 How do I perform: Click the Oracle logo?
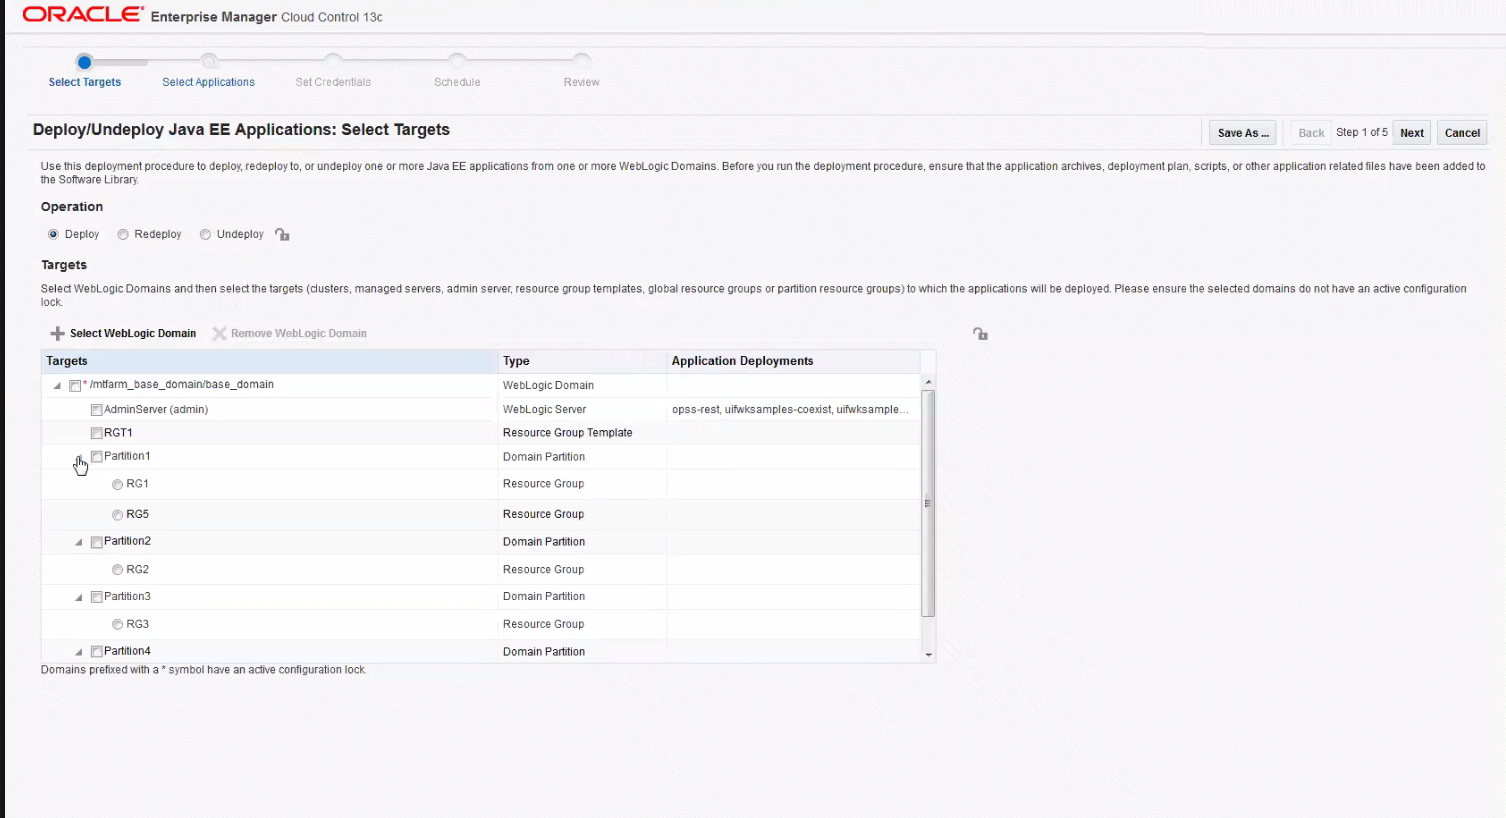[83, 15]
